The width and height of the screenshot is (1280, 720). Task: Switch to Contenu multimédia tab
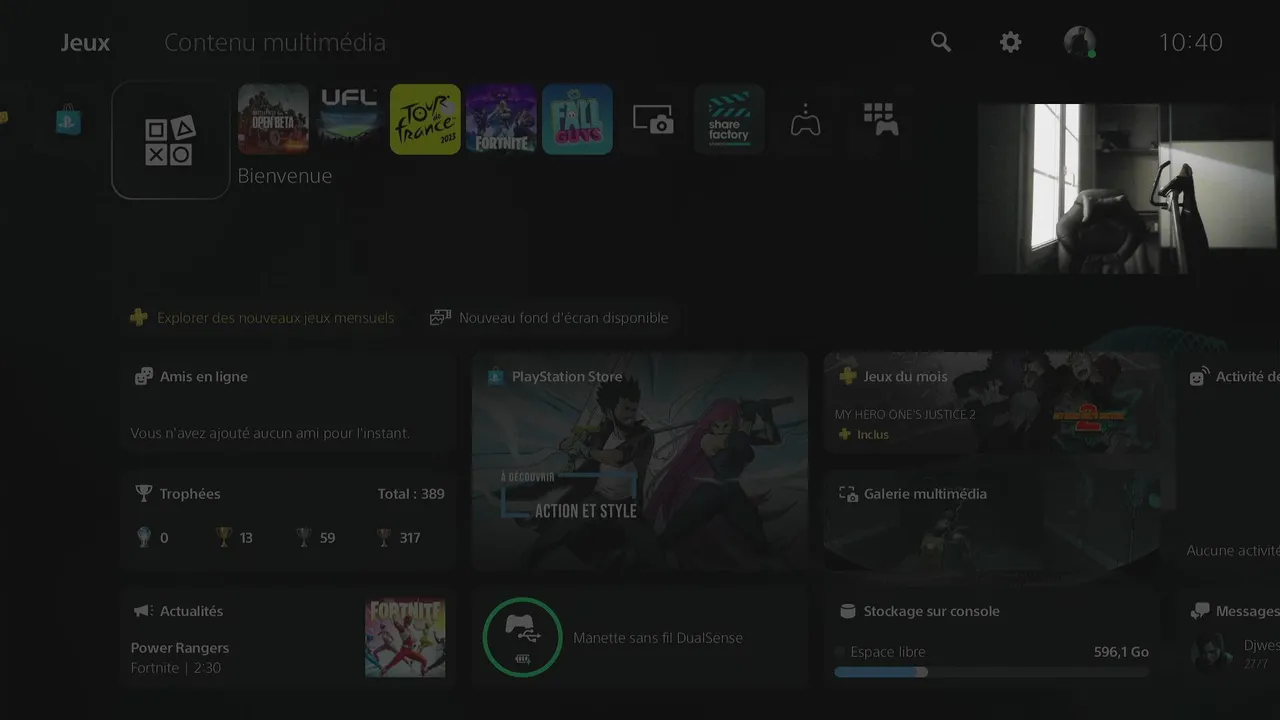click(x=275, y=43)
